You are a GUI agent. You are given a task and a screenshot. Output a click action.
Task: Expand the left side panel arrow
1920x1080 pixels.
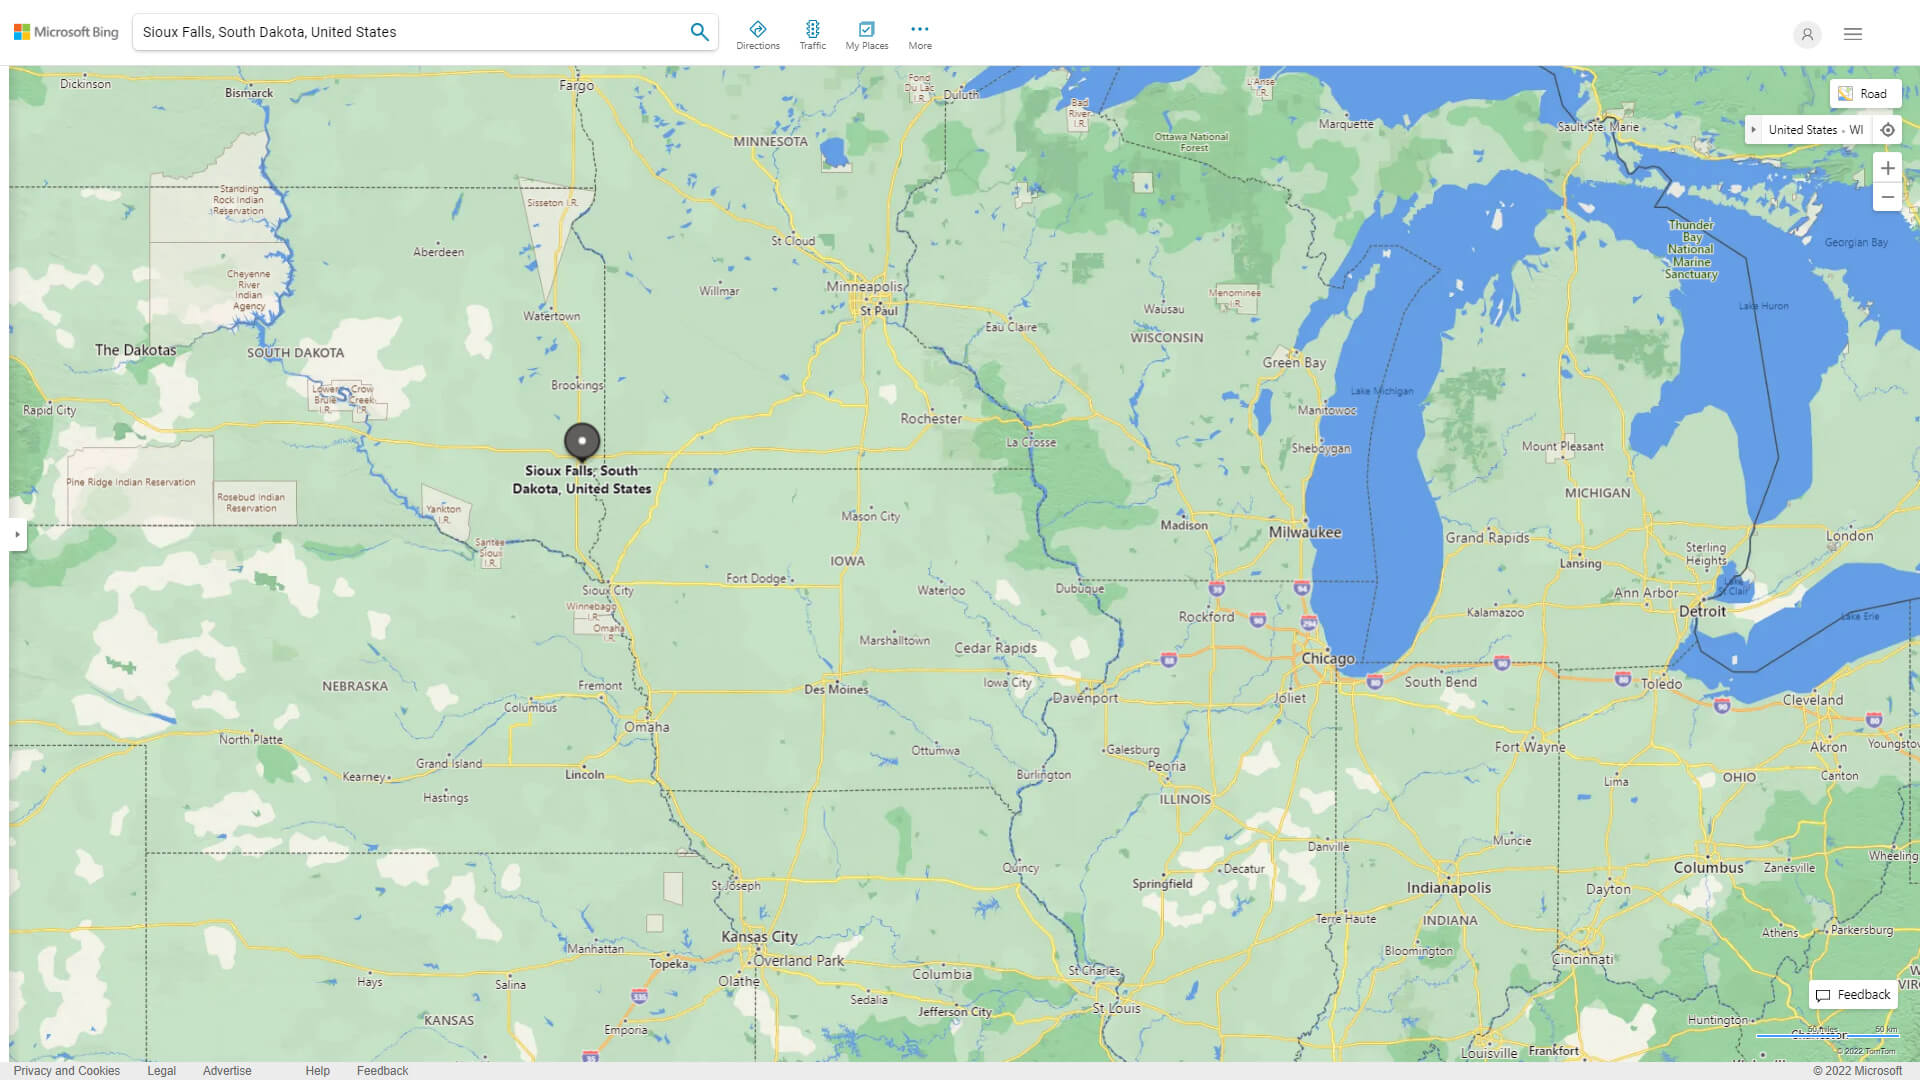tap(17, 534)
